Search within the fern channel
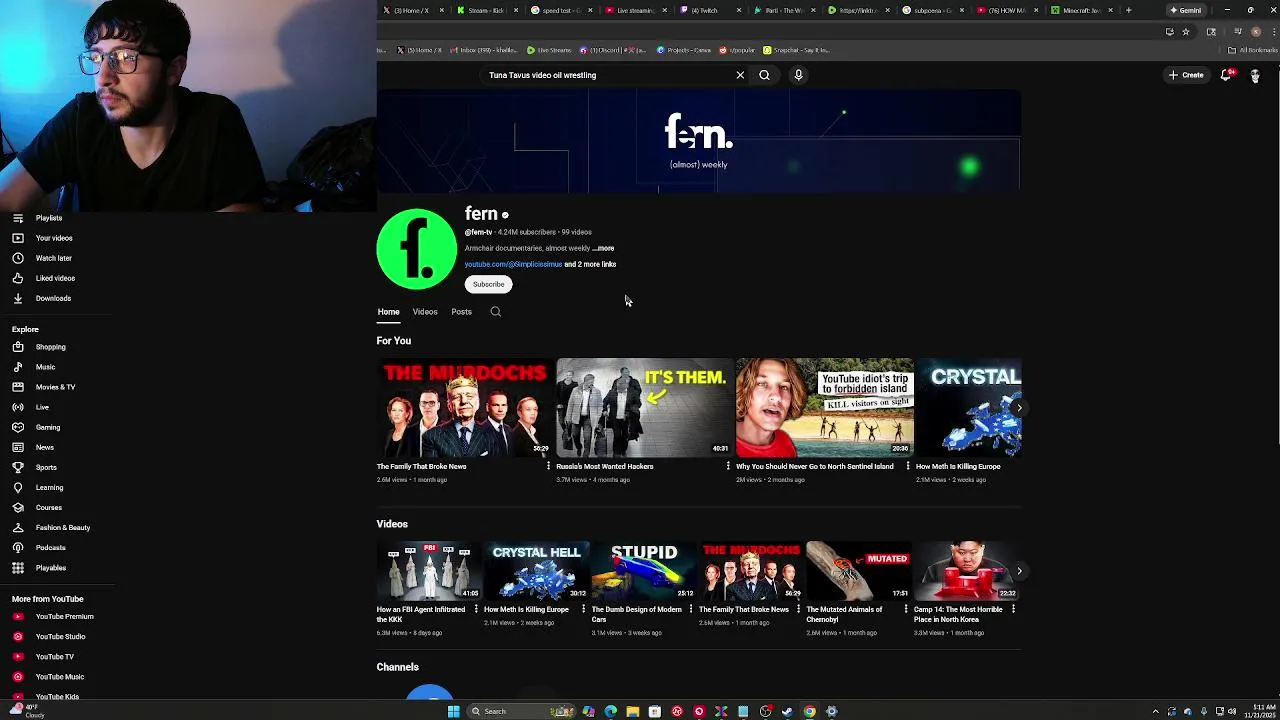 495,312
